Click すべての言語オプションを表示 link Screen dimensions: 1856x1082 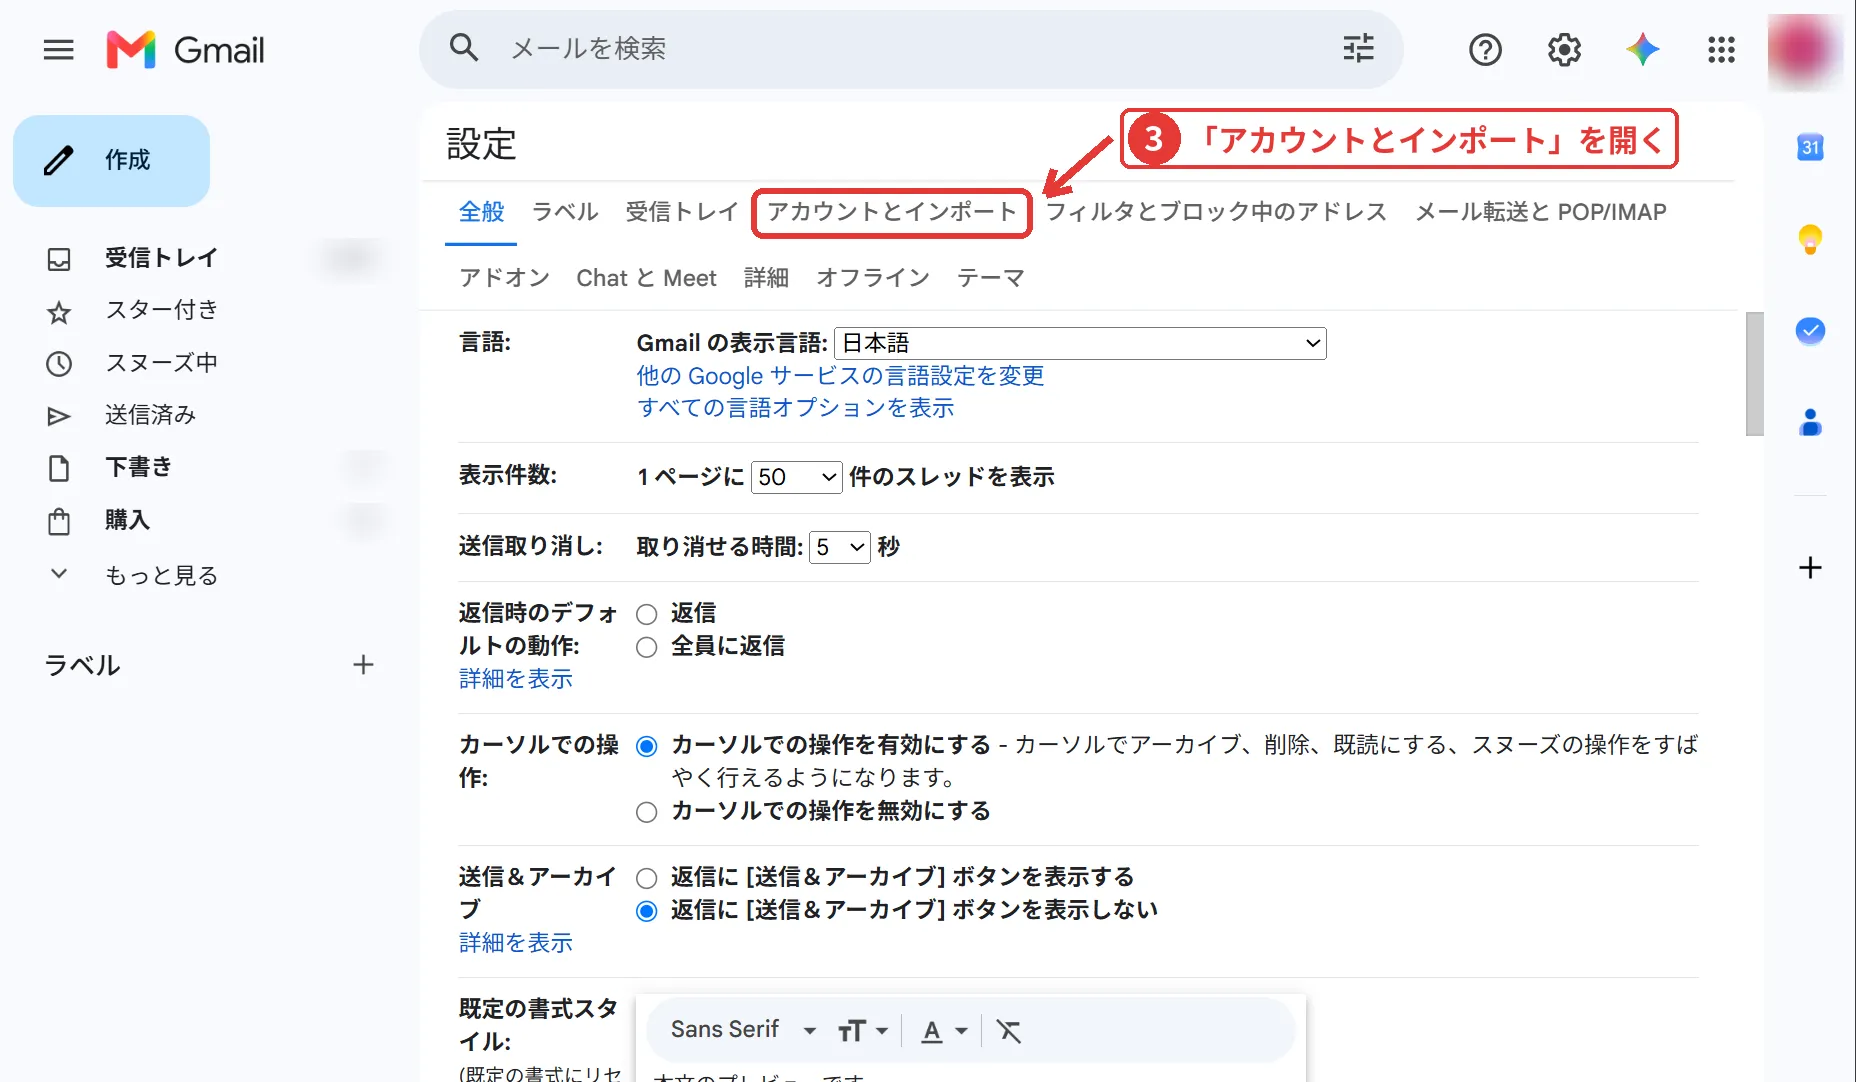click(x=796, y=408)
